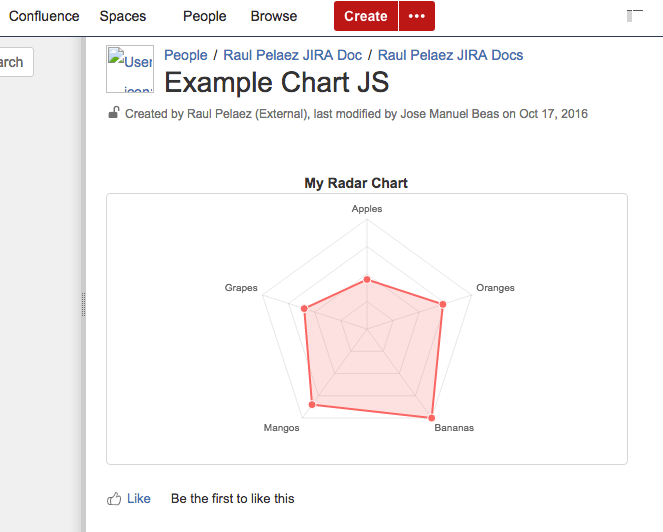Select the Grapes data point on the radar chart
This screenshot has height=532, width=663.
coord(304,308)
